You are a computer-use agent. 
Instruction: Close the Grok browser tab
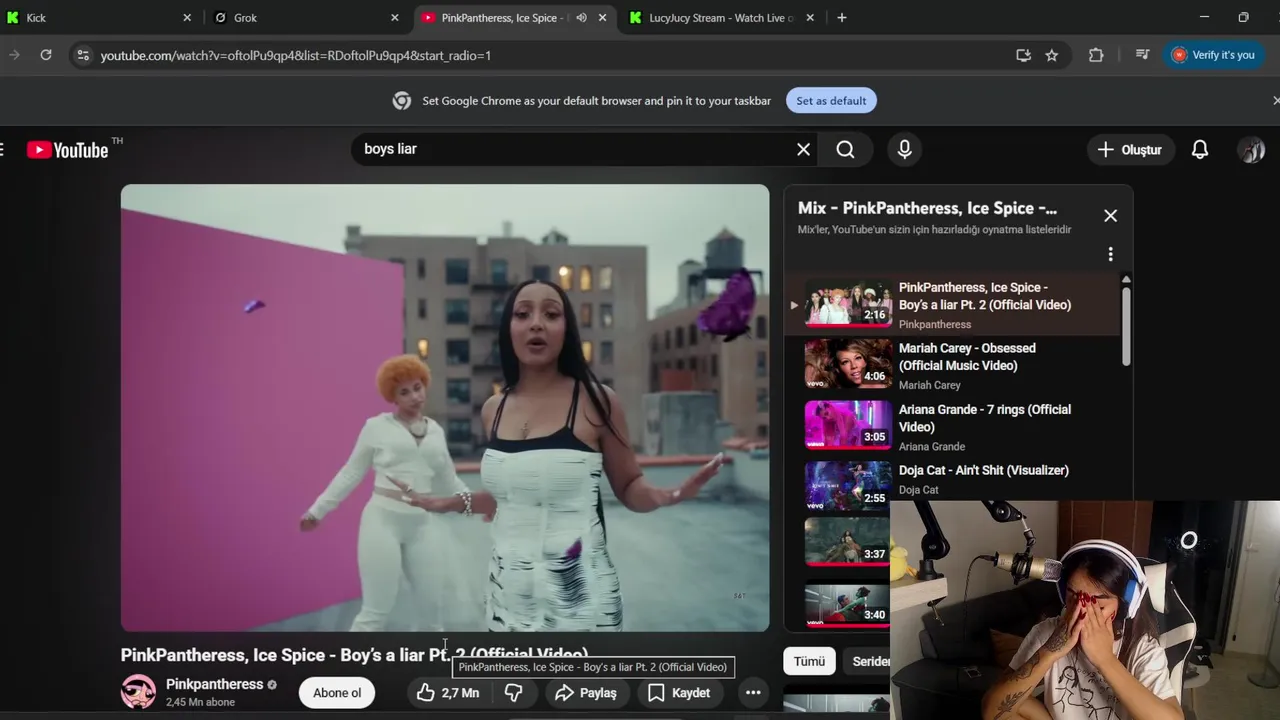coord(395,17)
